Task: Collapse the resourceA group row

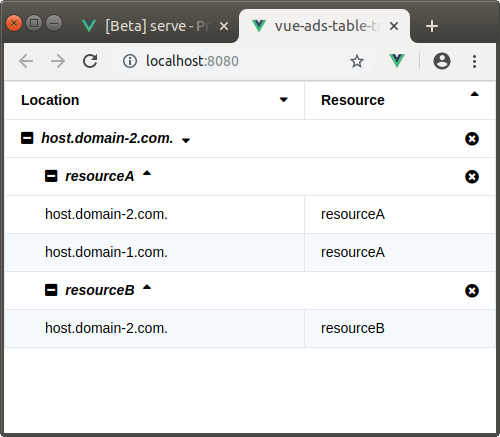Action: point(51,176)
